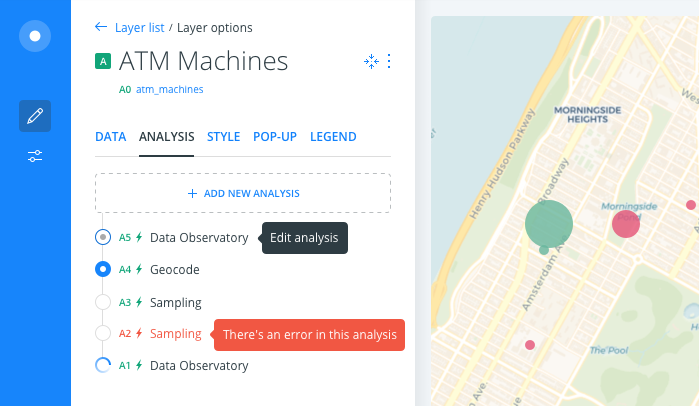Click the small pink dot near Amsterdam Ave
The height and width of the screenshot is (406, 699).
(530, 345)
